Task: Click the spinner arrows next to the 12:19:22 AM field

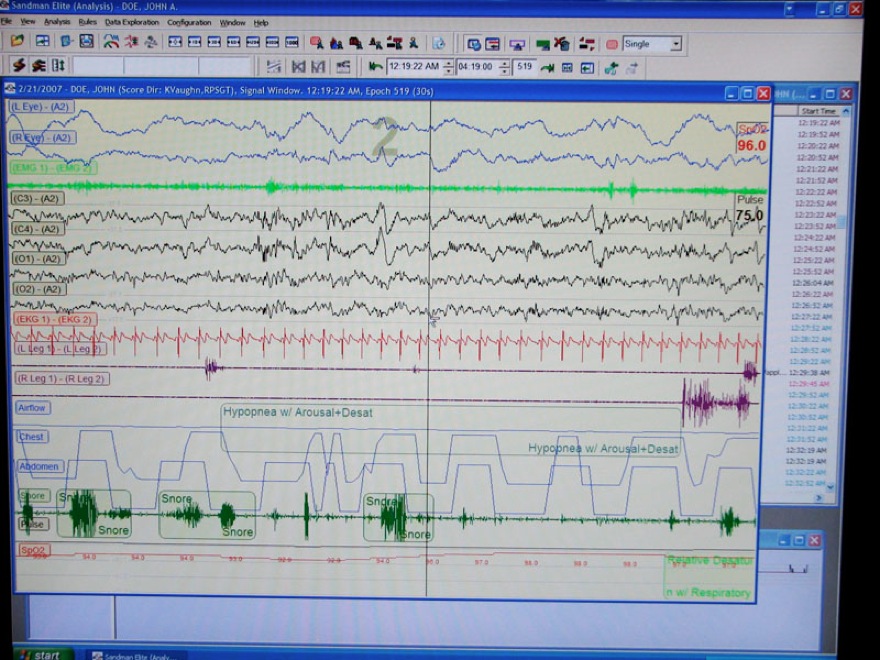Action: 448,67
